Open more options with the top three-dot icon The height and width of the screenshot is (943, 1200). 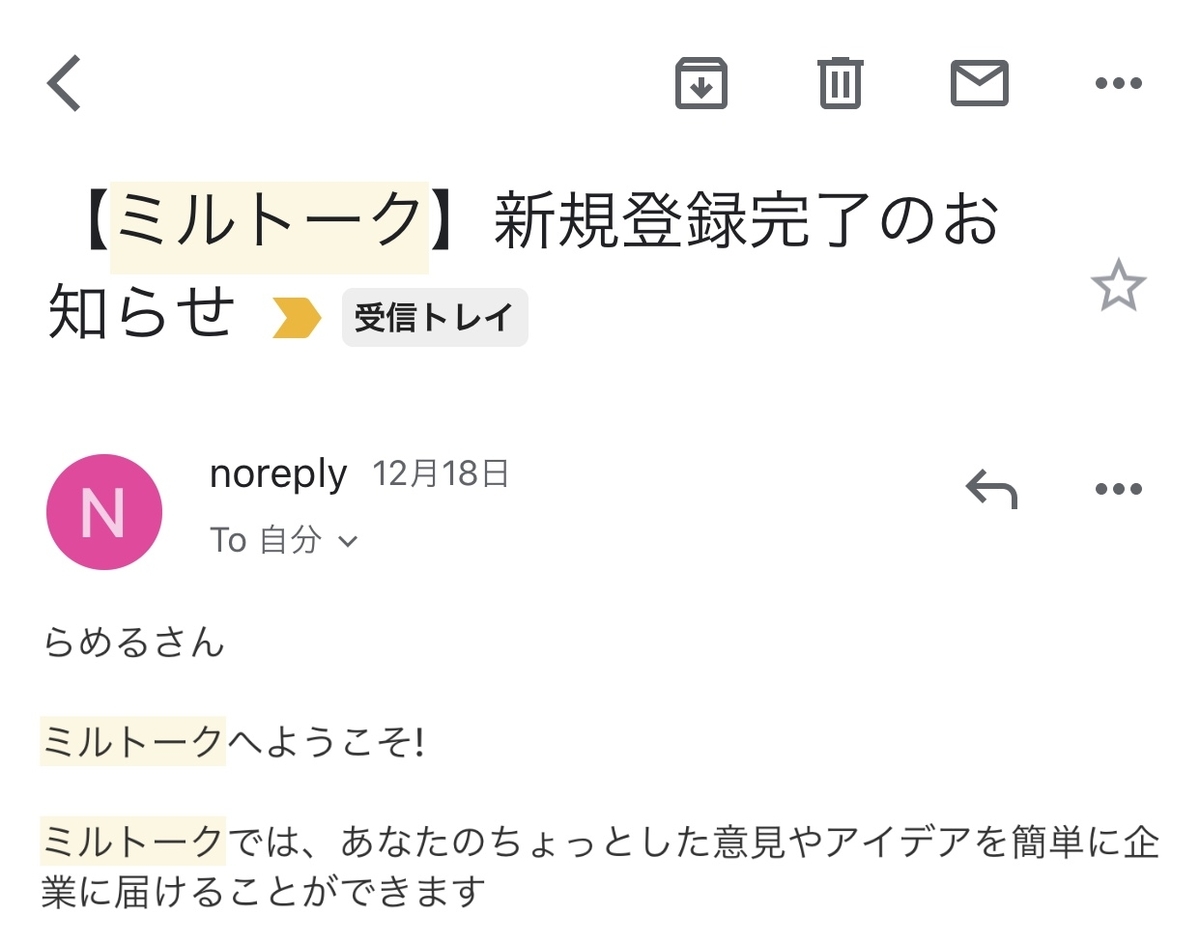click(x=1117, y=84)
